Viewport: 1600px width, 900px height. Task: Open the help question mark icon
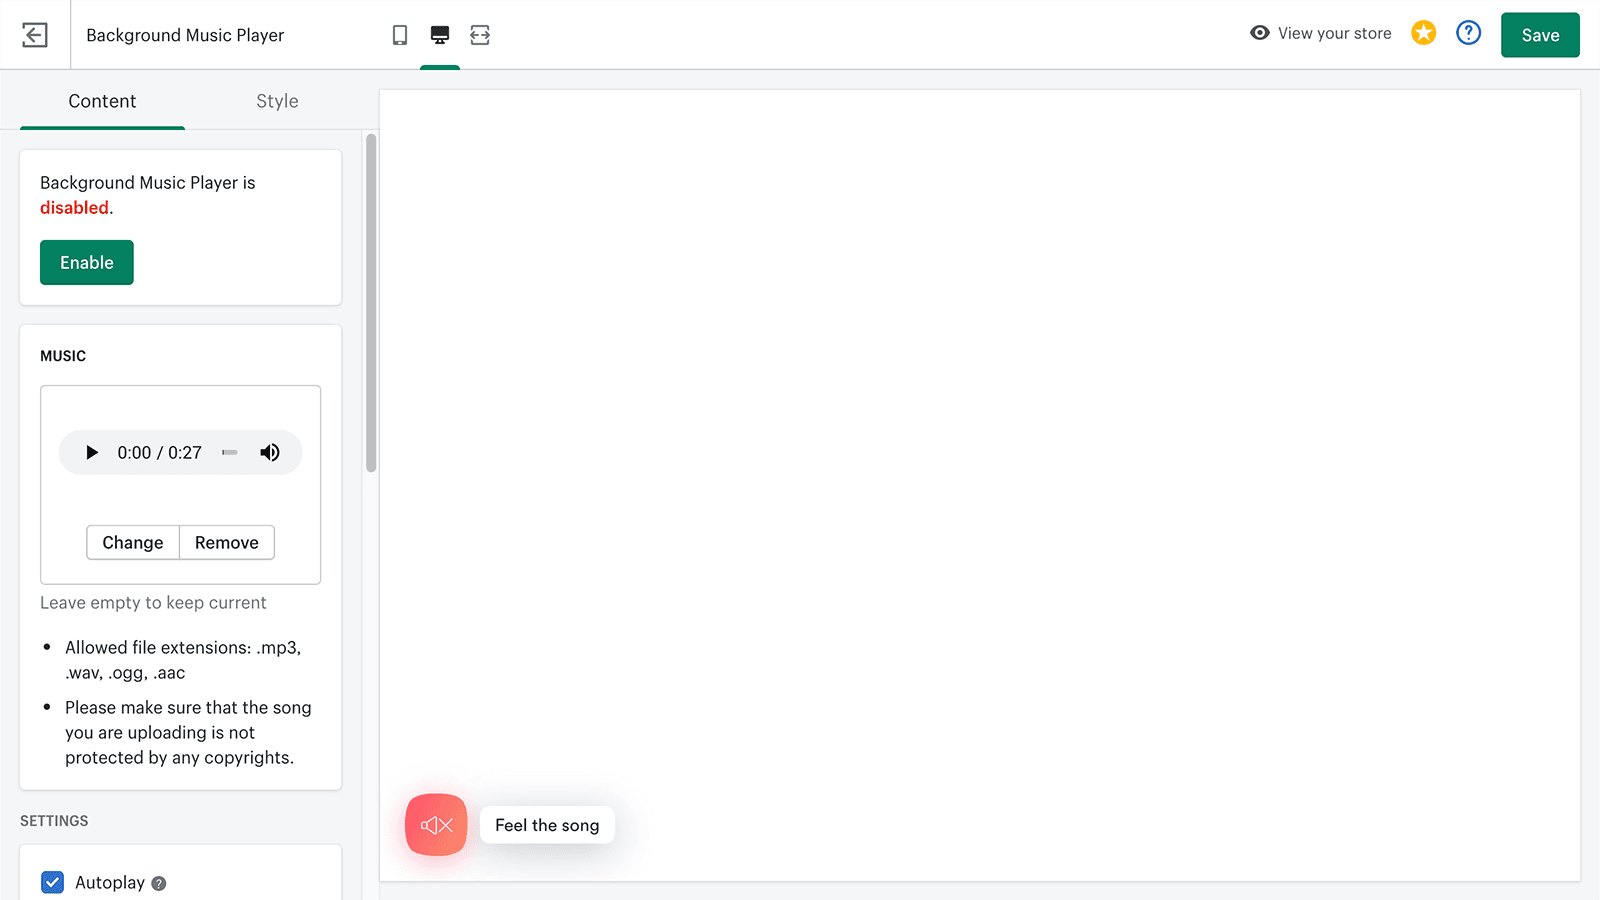tap(1468, 33)
